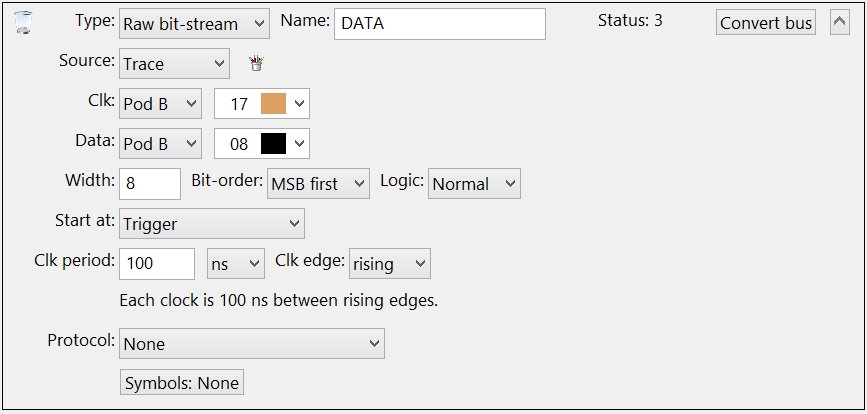Image resolution: width=867 pixels, height=414 pixels.
Task: Click the Convert bus button
Action: [766, 23]
